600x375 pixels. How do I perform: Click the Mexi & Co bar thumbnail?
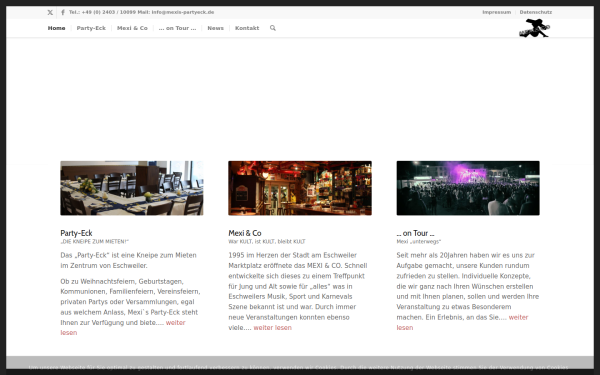[300, 188]
